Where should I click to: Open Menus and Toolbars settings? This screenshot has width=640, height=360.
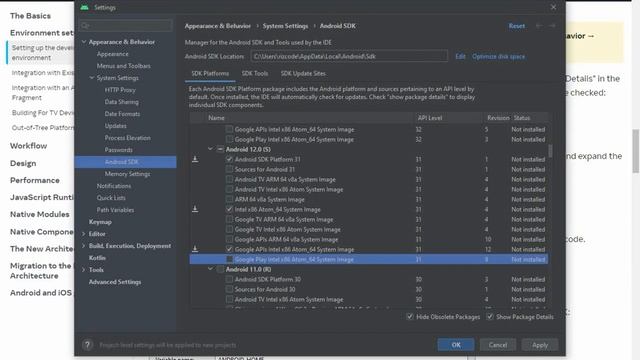(x=124, y=66)
